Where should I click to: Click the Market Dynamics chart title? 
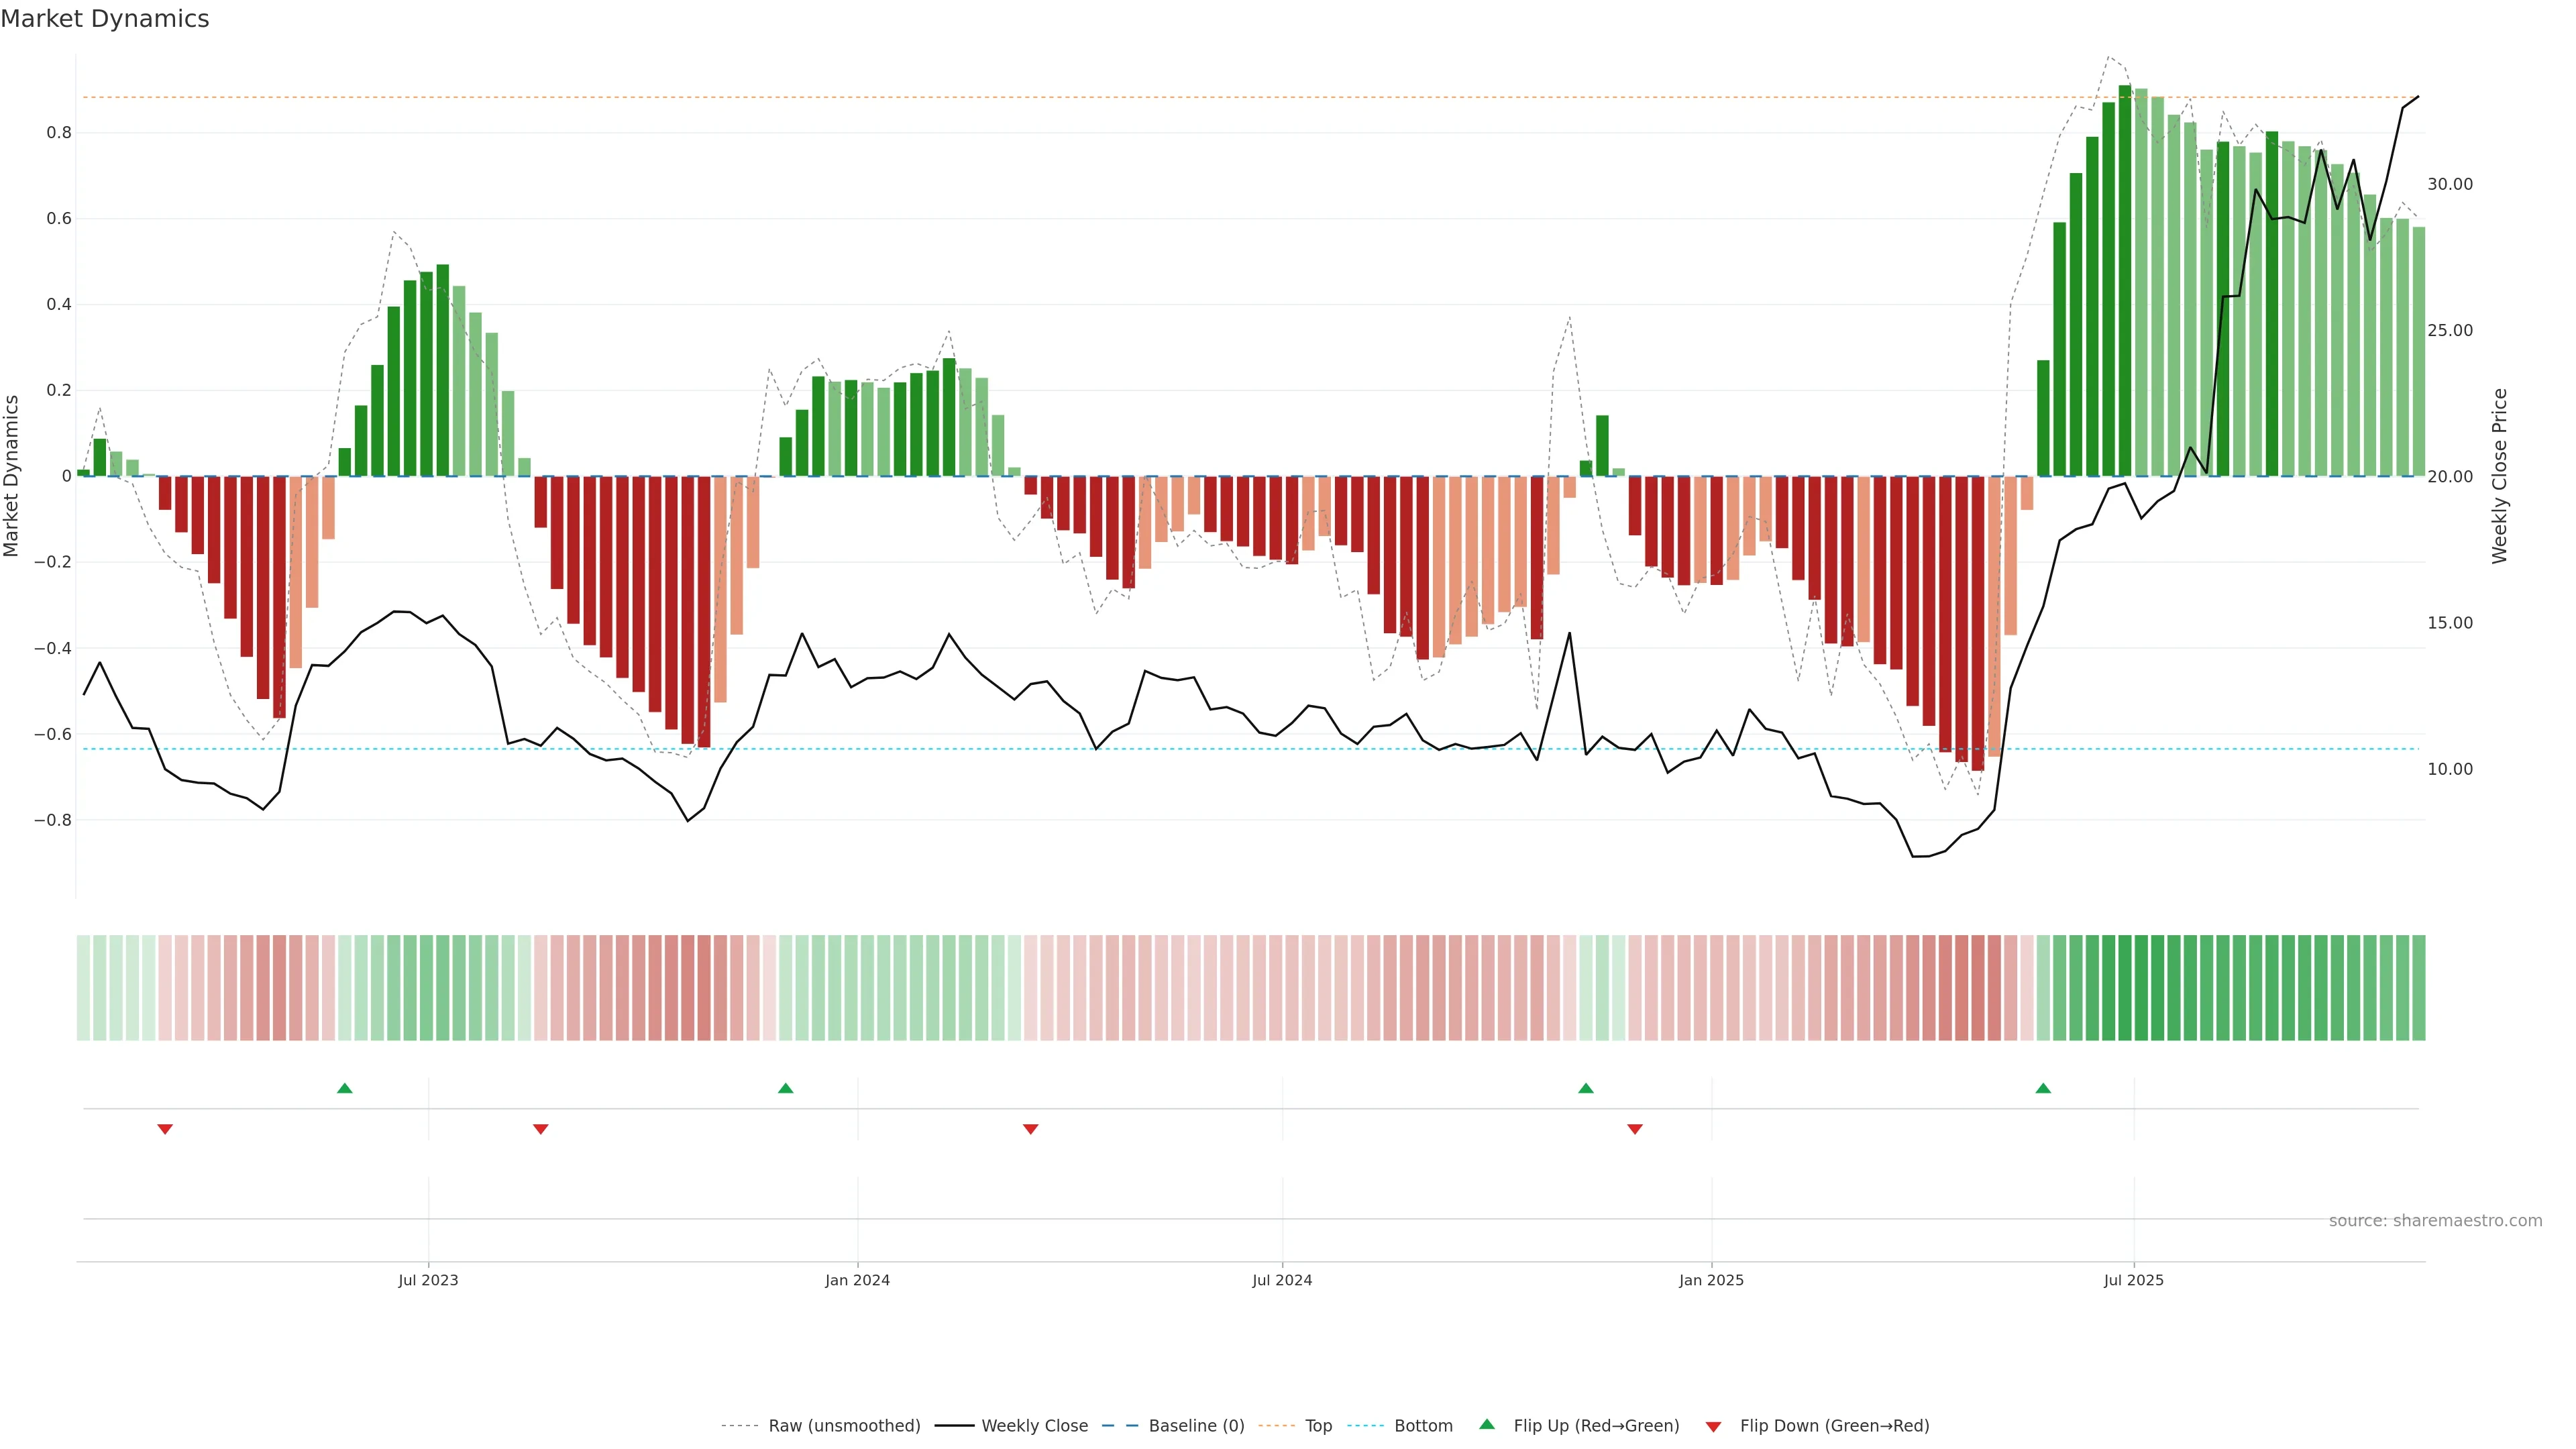(105, 19)
